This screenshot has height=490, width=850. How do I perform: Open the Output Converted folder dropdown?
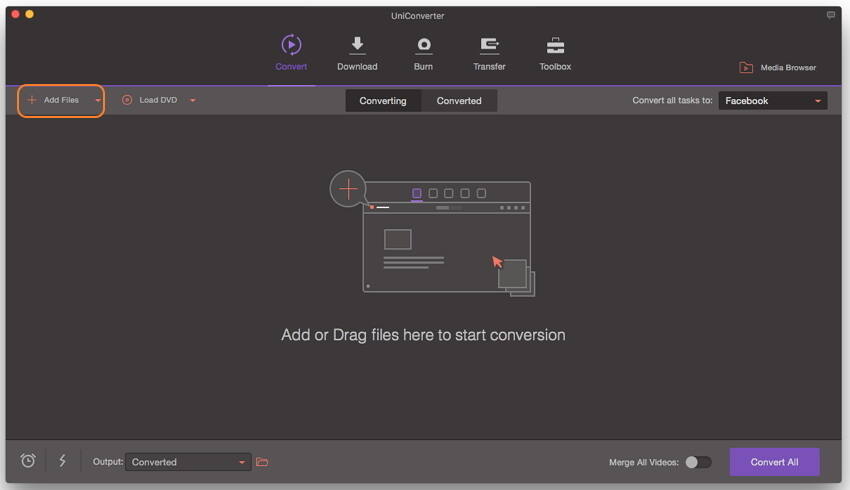(x=188, y=462)
